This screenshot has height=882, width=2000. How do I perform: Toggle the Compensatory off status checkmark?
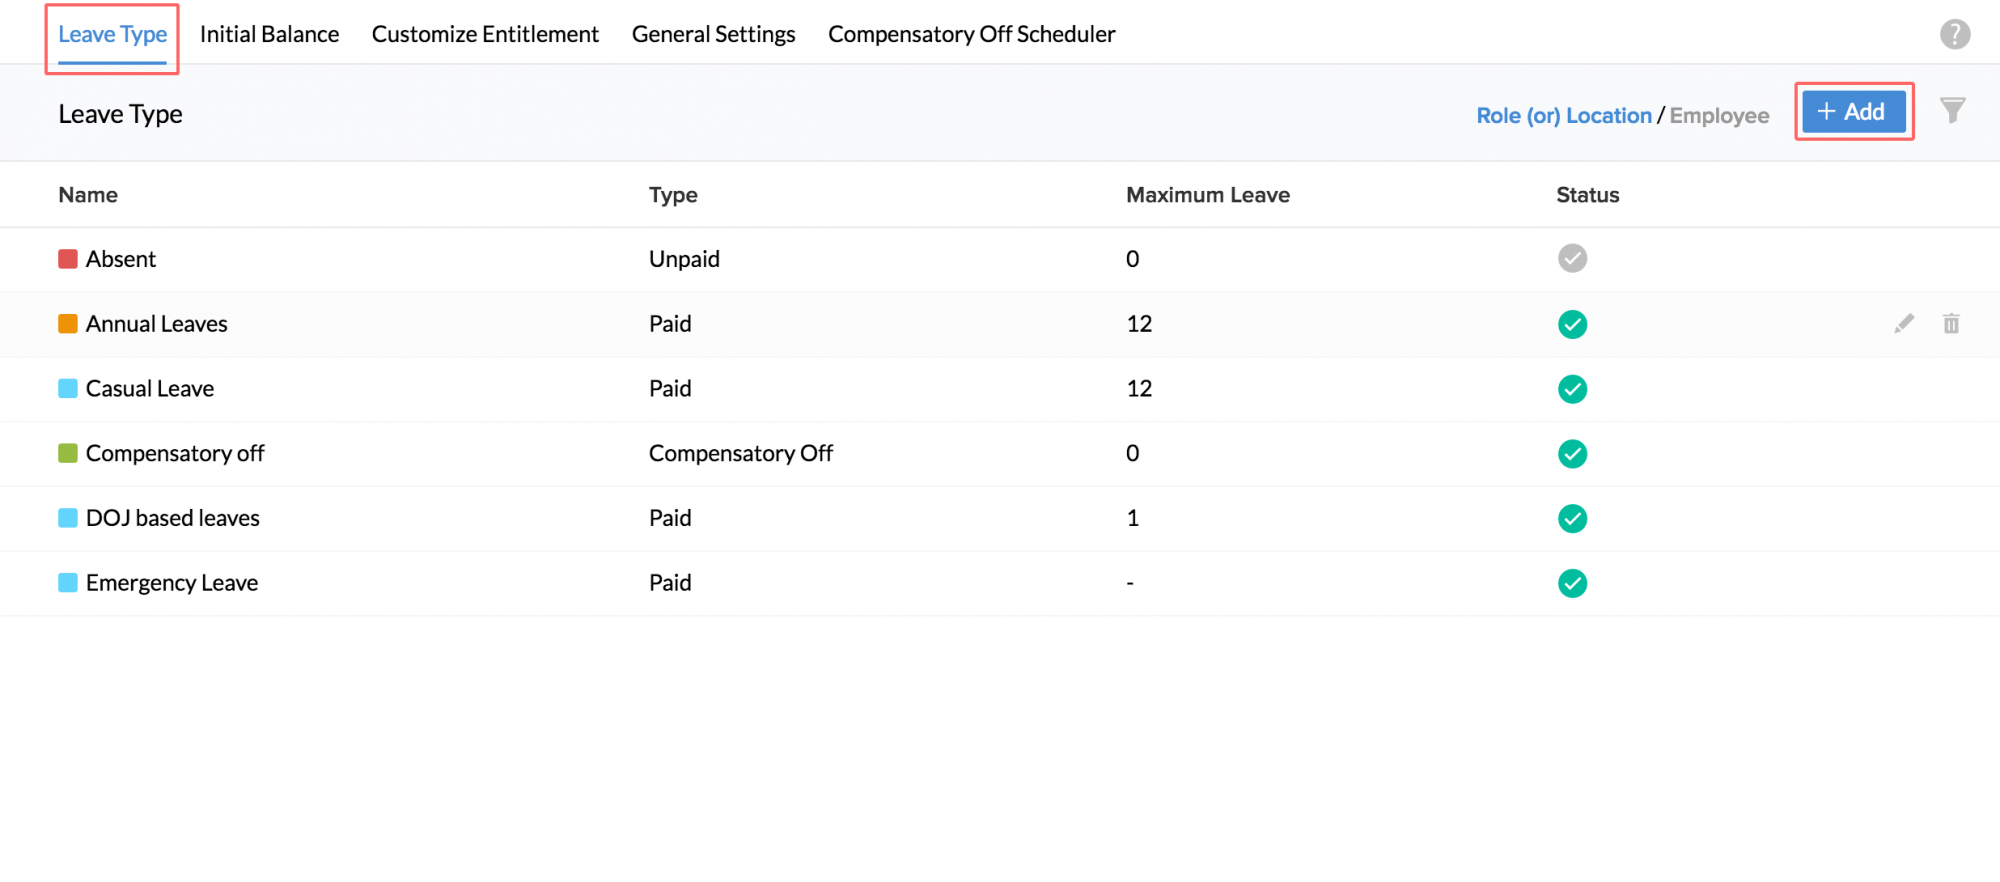pyautogui.click(x=1572, y=454)
